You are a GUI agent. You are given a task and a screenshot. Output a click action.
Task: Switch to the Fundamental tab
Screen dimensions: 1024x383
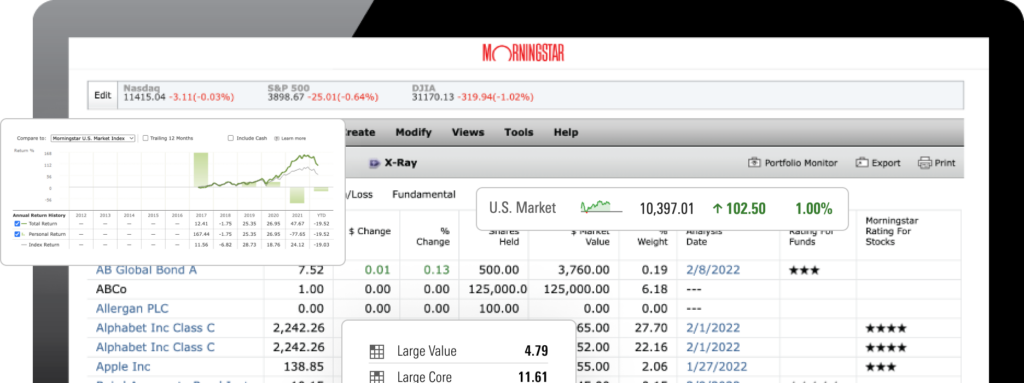tap(424, 194)
